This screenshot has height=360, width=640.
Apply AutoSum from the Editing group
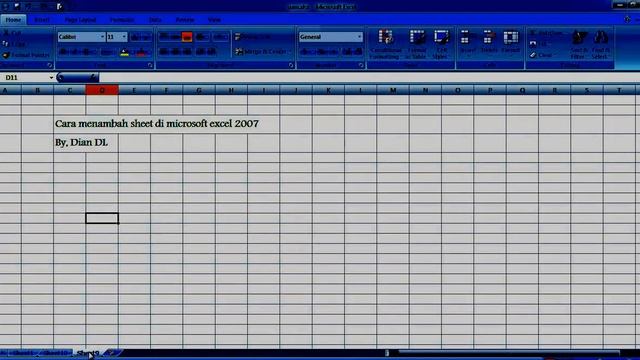pyautogui.click(x=547, y=33)
